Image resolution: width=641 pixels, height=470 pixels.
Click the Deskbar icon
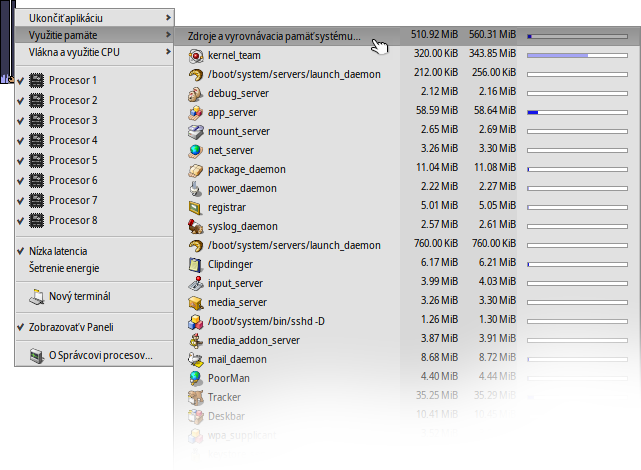click(x=196, y=416)
